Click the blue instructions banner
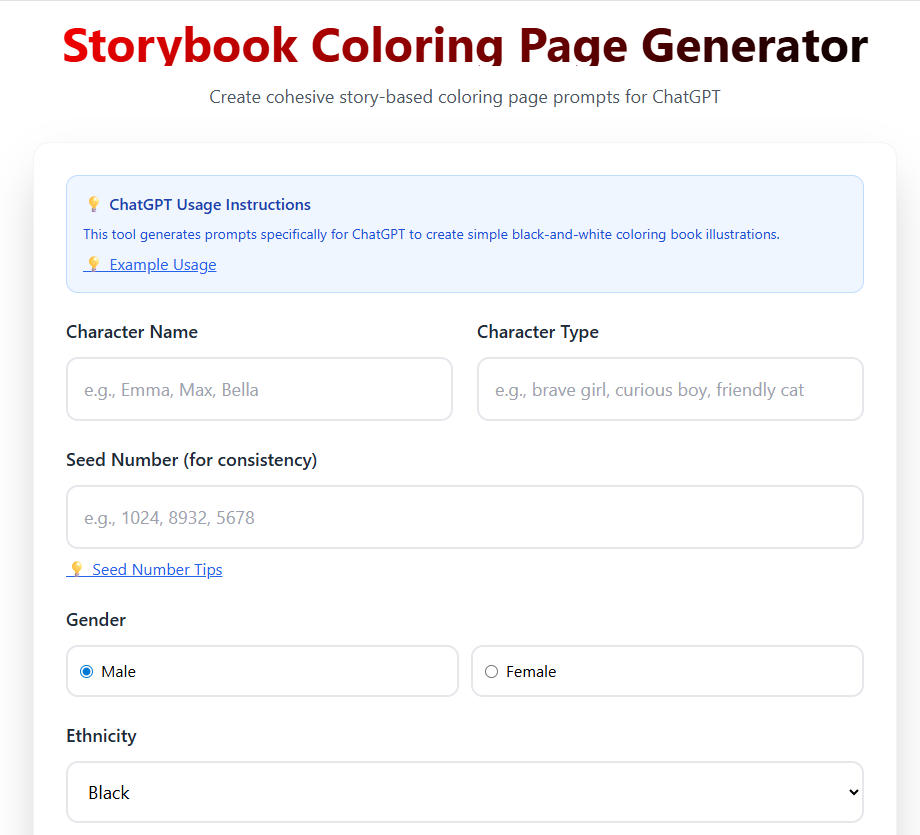Screen dimensions: 920x835 [465, 233]
